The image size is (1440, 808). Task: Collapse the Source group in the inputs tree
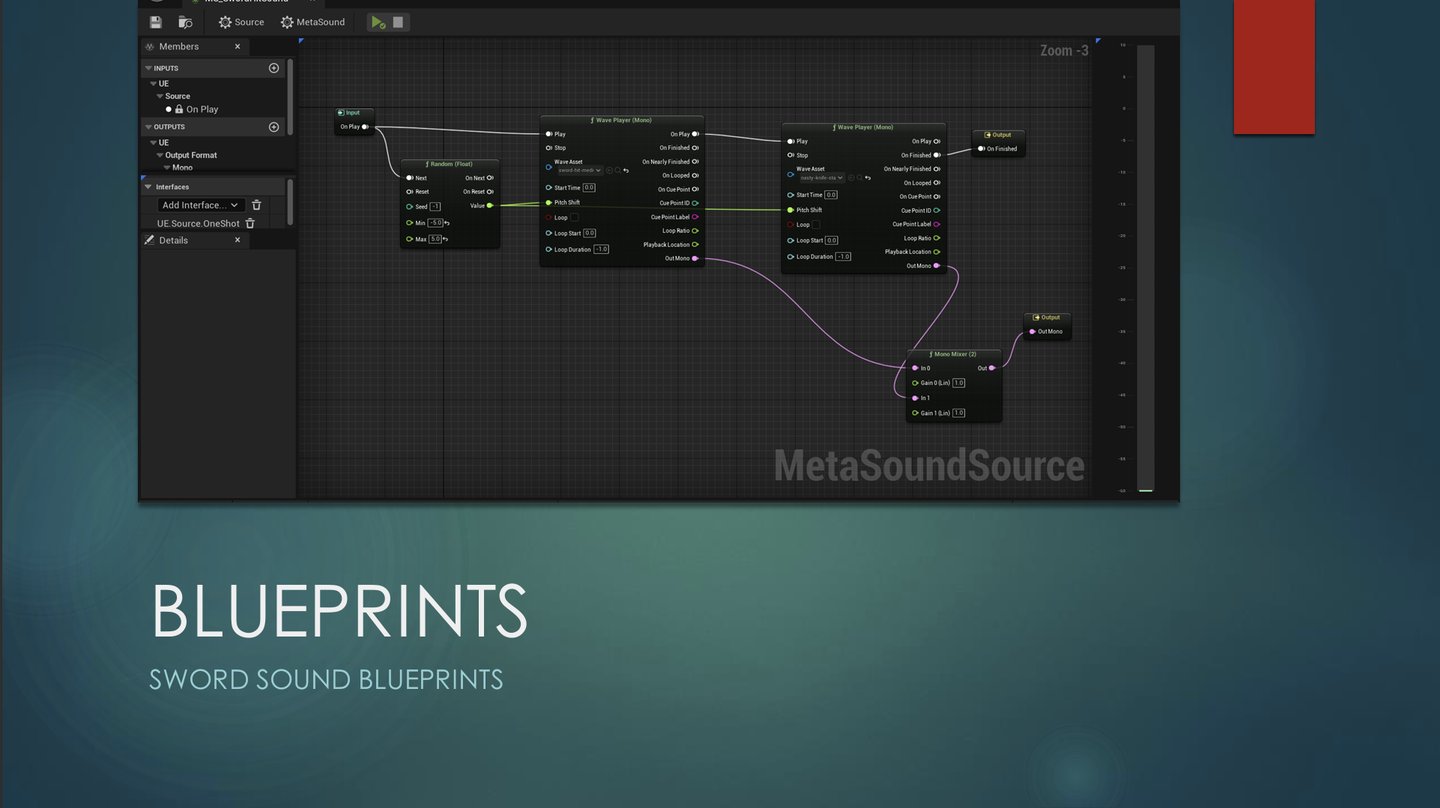pos(160,96)
